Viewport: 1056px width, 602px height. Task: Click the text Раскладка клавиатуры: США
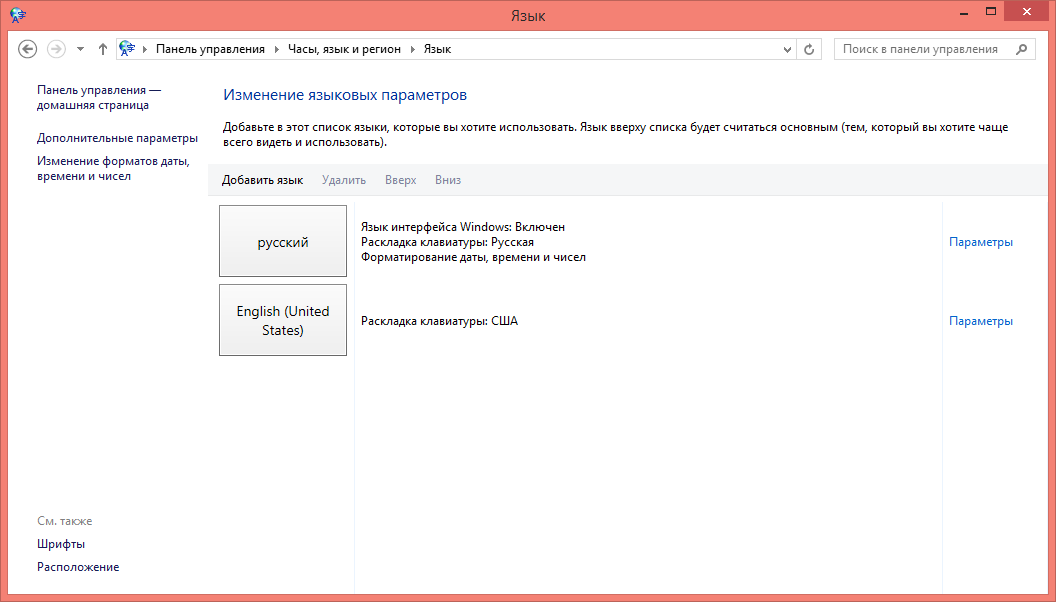point(439,321)
